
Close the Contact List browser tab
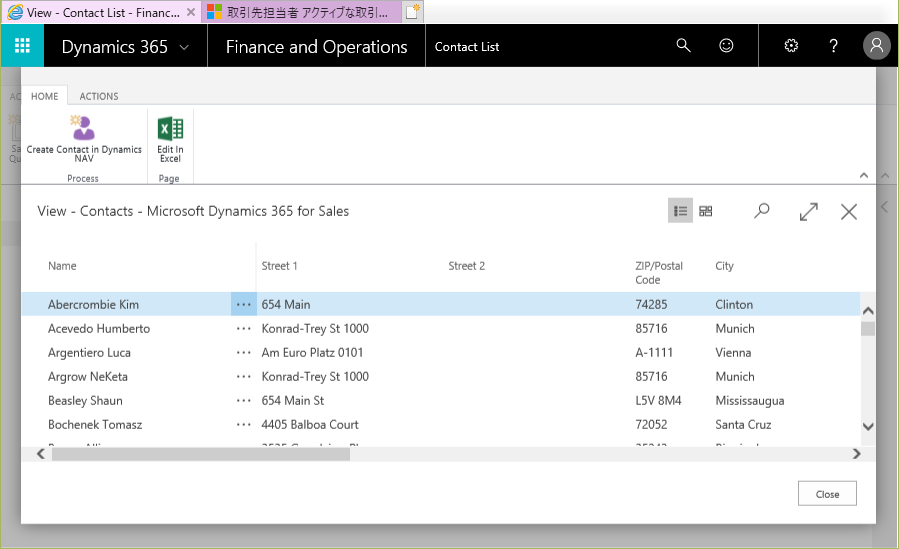191,12
